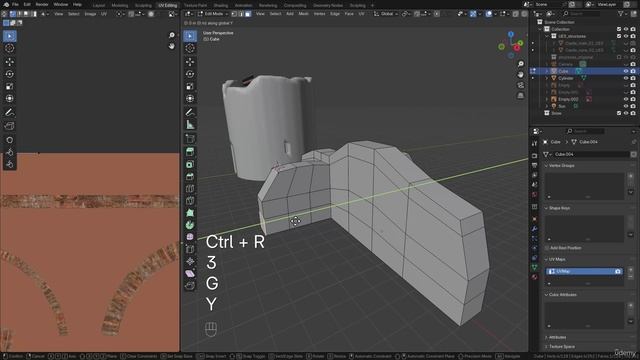The width and height of the screenshot is (640, 360).
Task: Toggle exclude checkbox for UE5_structures collection
Action: [x=619, y=36]
